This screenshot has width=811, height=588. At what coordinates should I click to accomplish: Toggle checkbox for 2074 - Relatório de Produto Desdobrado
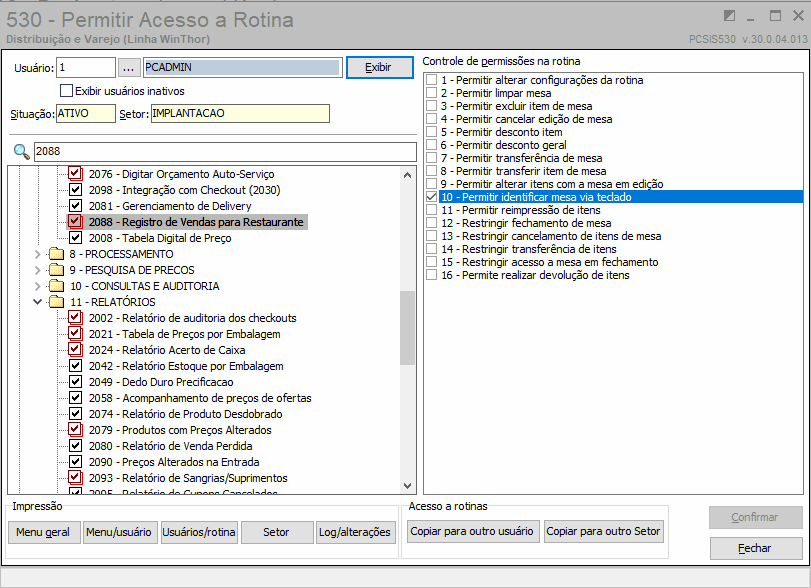pos(75,414)
